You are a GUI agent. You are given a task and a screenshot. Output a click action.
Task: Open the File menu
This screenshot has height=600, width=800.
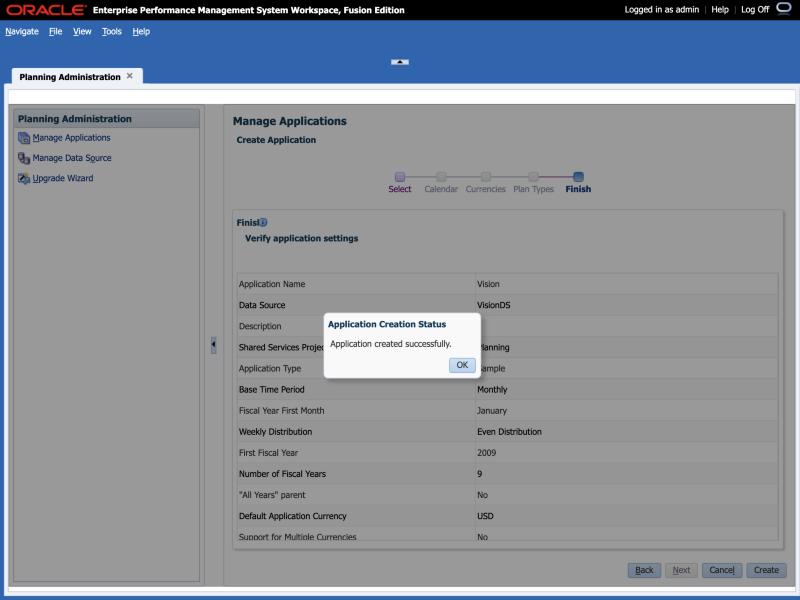(56, 32)
